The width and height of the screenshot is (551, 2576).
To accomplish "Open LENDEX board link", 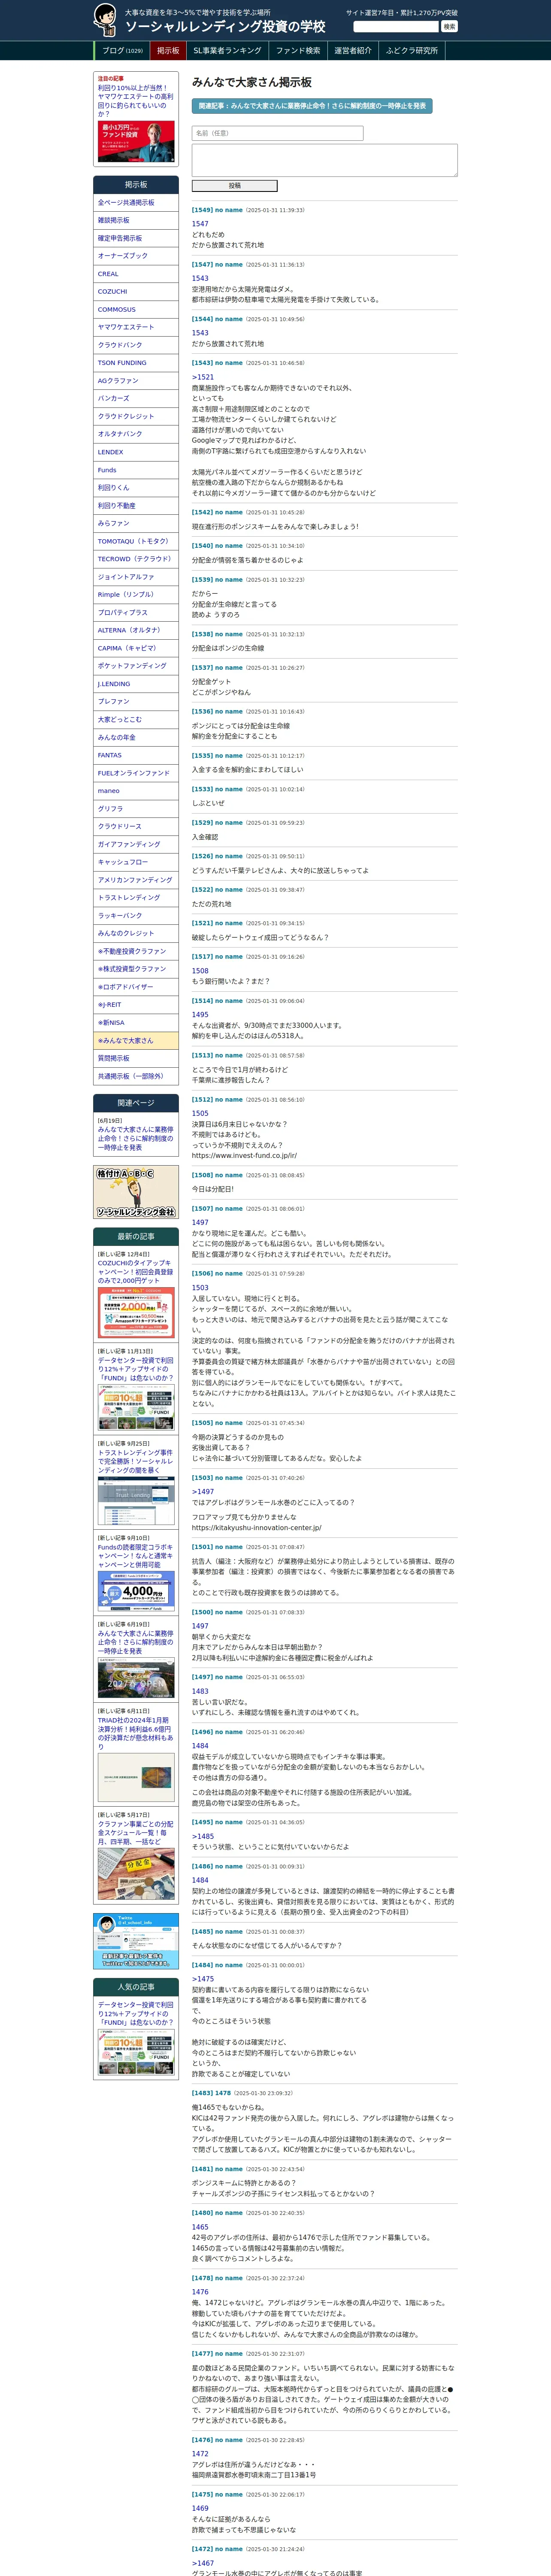I will (136, 452).
